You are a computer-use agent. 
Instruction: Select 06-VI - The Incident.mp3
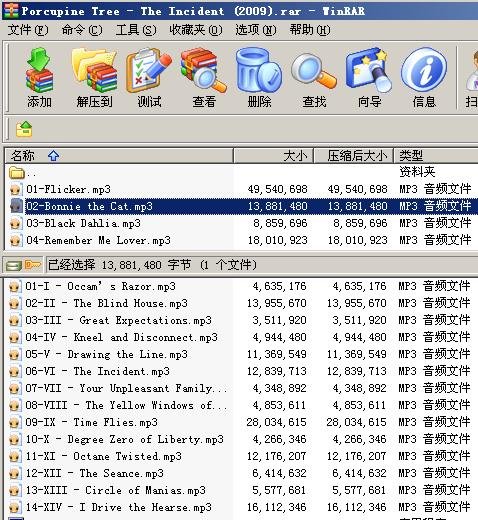97,372
